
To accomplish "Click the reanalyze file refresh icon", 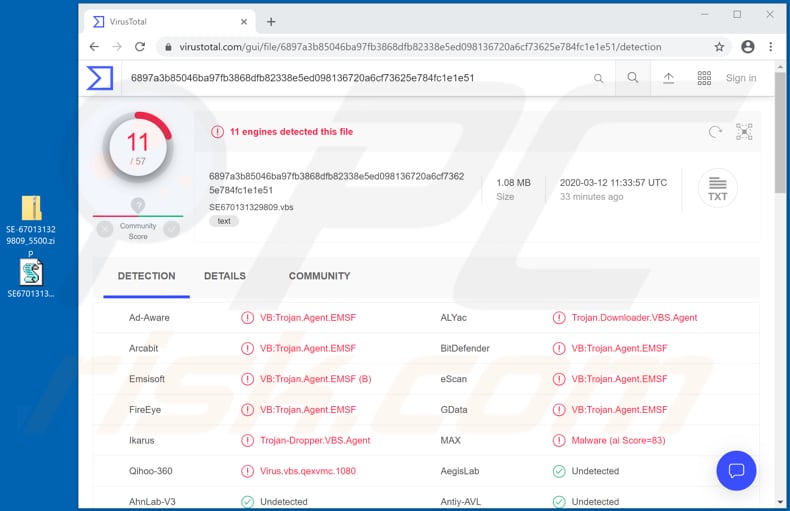I will tap(715, 132).
